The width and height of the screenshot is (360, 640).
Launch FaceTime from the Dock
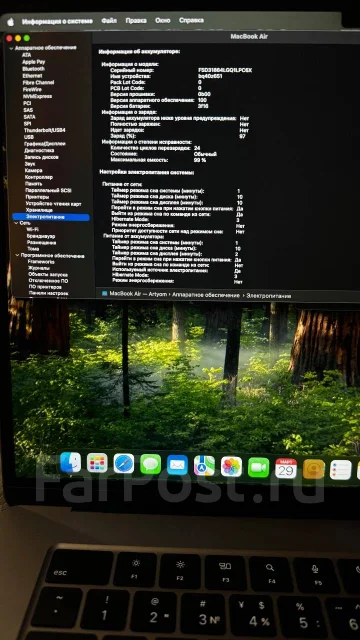pyautogui.click(x=259, y=468)
